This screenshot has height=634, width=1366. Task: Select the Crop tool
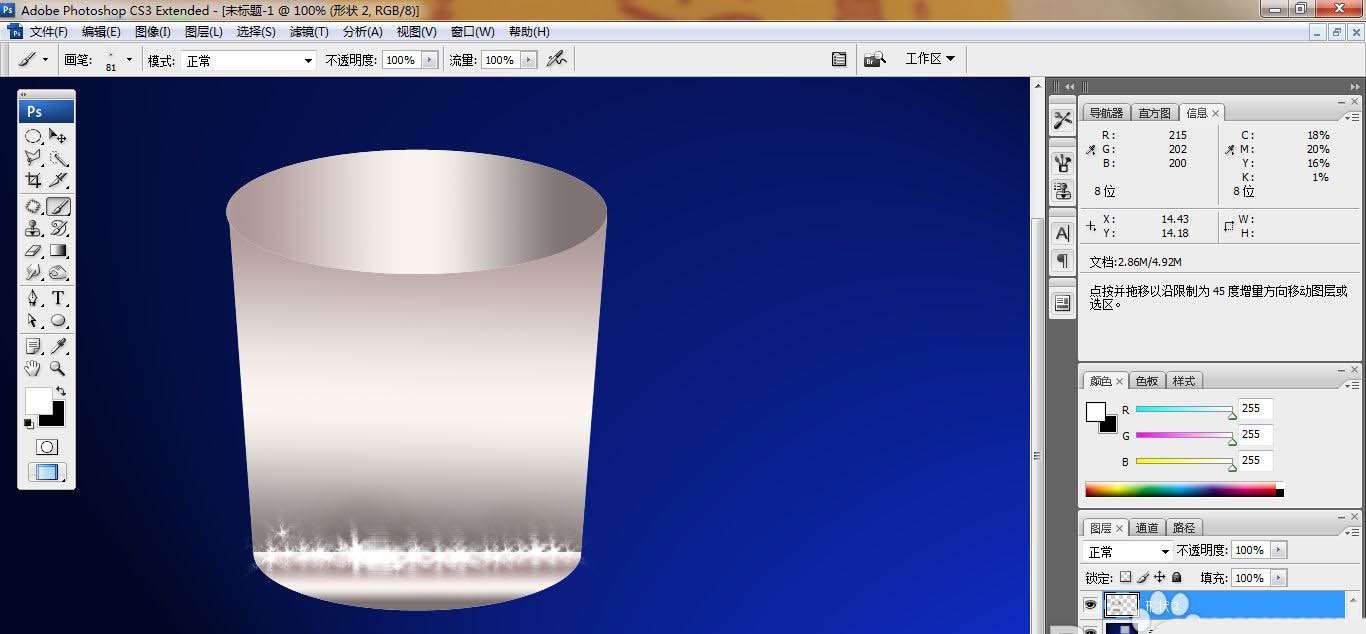[x=33, y=180]
